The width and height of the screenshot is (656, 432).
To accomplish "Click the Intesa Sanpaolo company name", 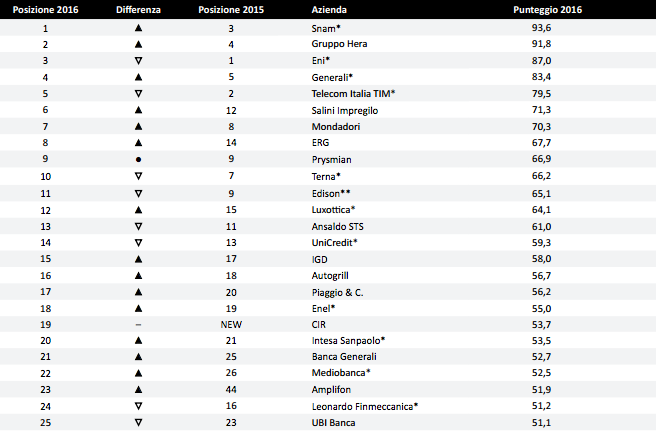I will pyautogui.click(x=348, y=341).
